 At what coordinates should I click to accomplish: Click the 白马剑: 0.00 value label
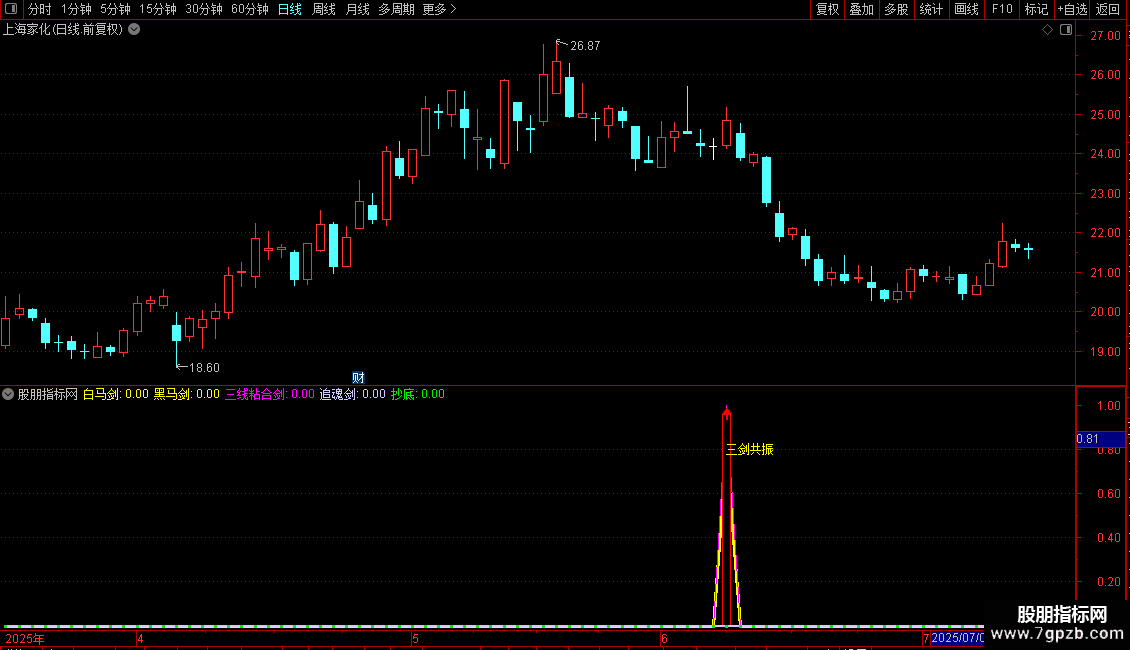click(x=115, y=394)
